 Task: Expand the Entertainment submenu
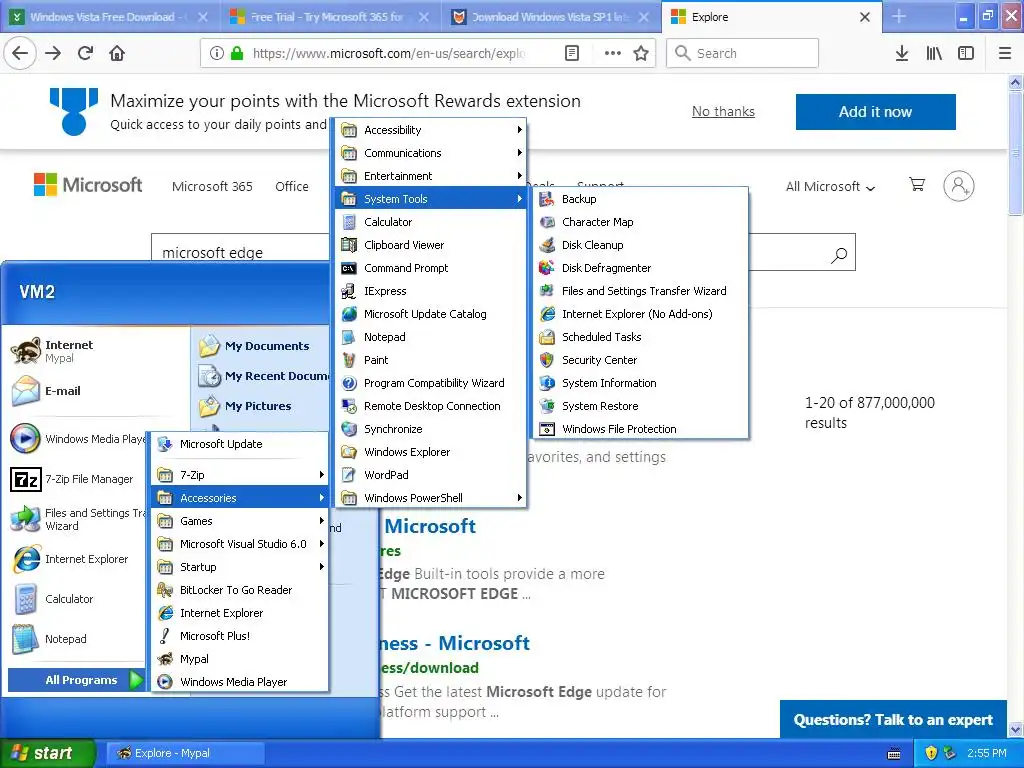click(431, 176)
